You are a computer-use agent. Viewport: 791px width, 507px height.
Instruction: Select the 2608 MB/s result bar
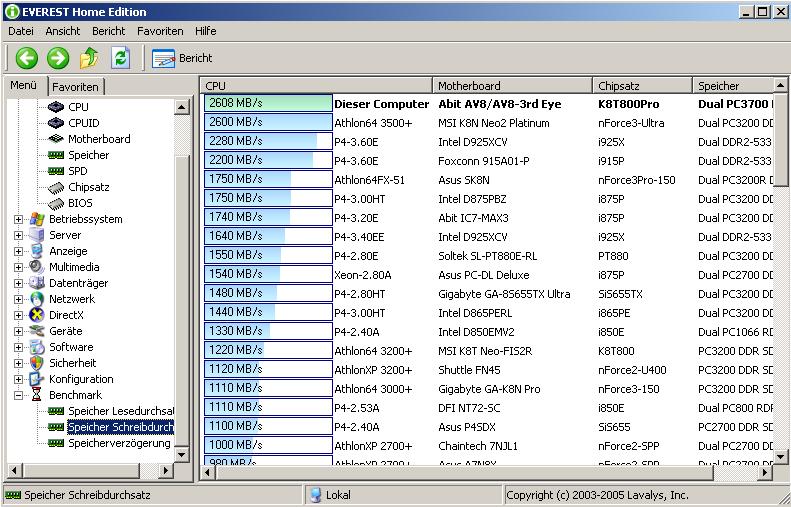[268, 103]
